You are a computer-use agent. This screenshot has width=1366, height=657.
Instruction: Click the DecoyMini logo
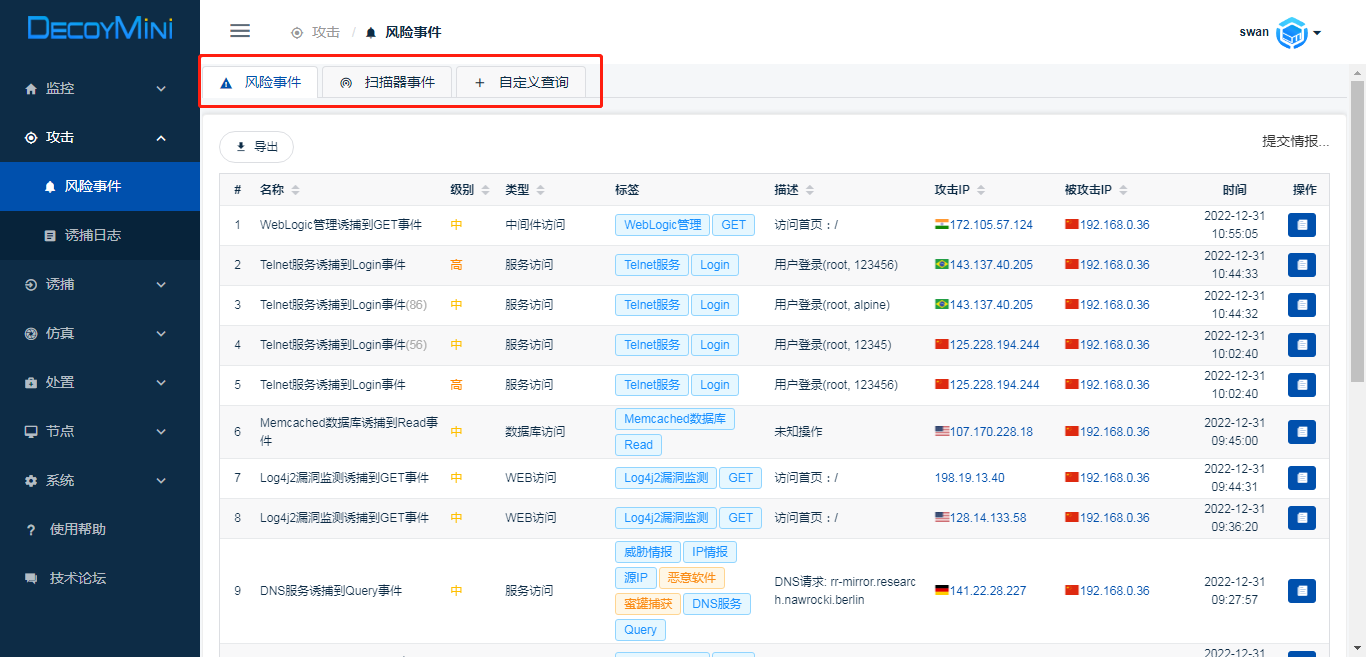coord(100,29)
